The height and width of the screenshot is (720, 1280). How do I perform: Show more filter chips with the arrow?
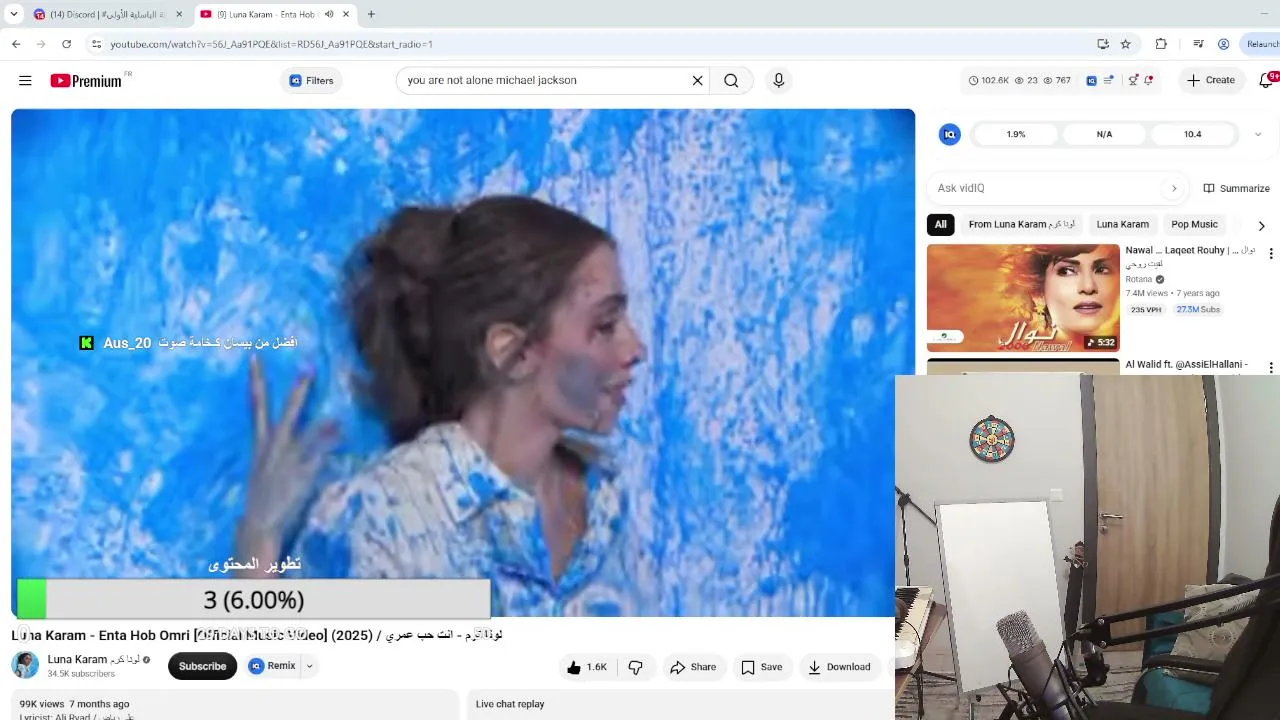(x=1261, y=225)
